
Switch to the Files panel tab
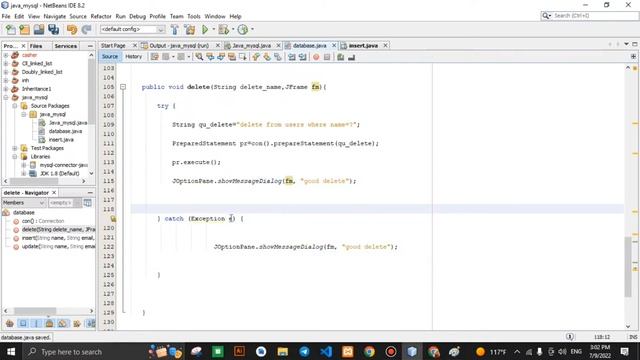pos(36,46)
